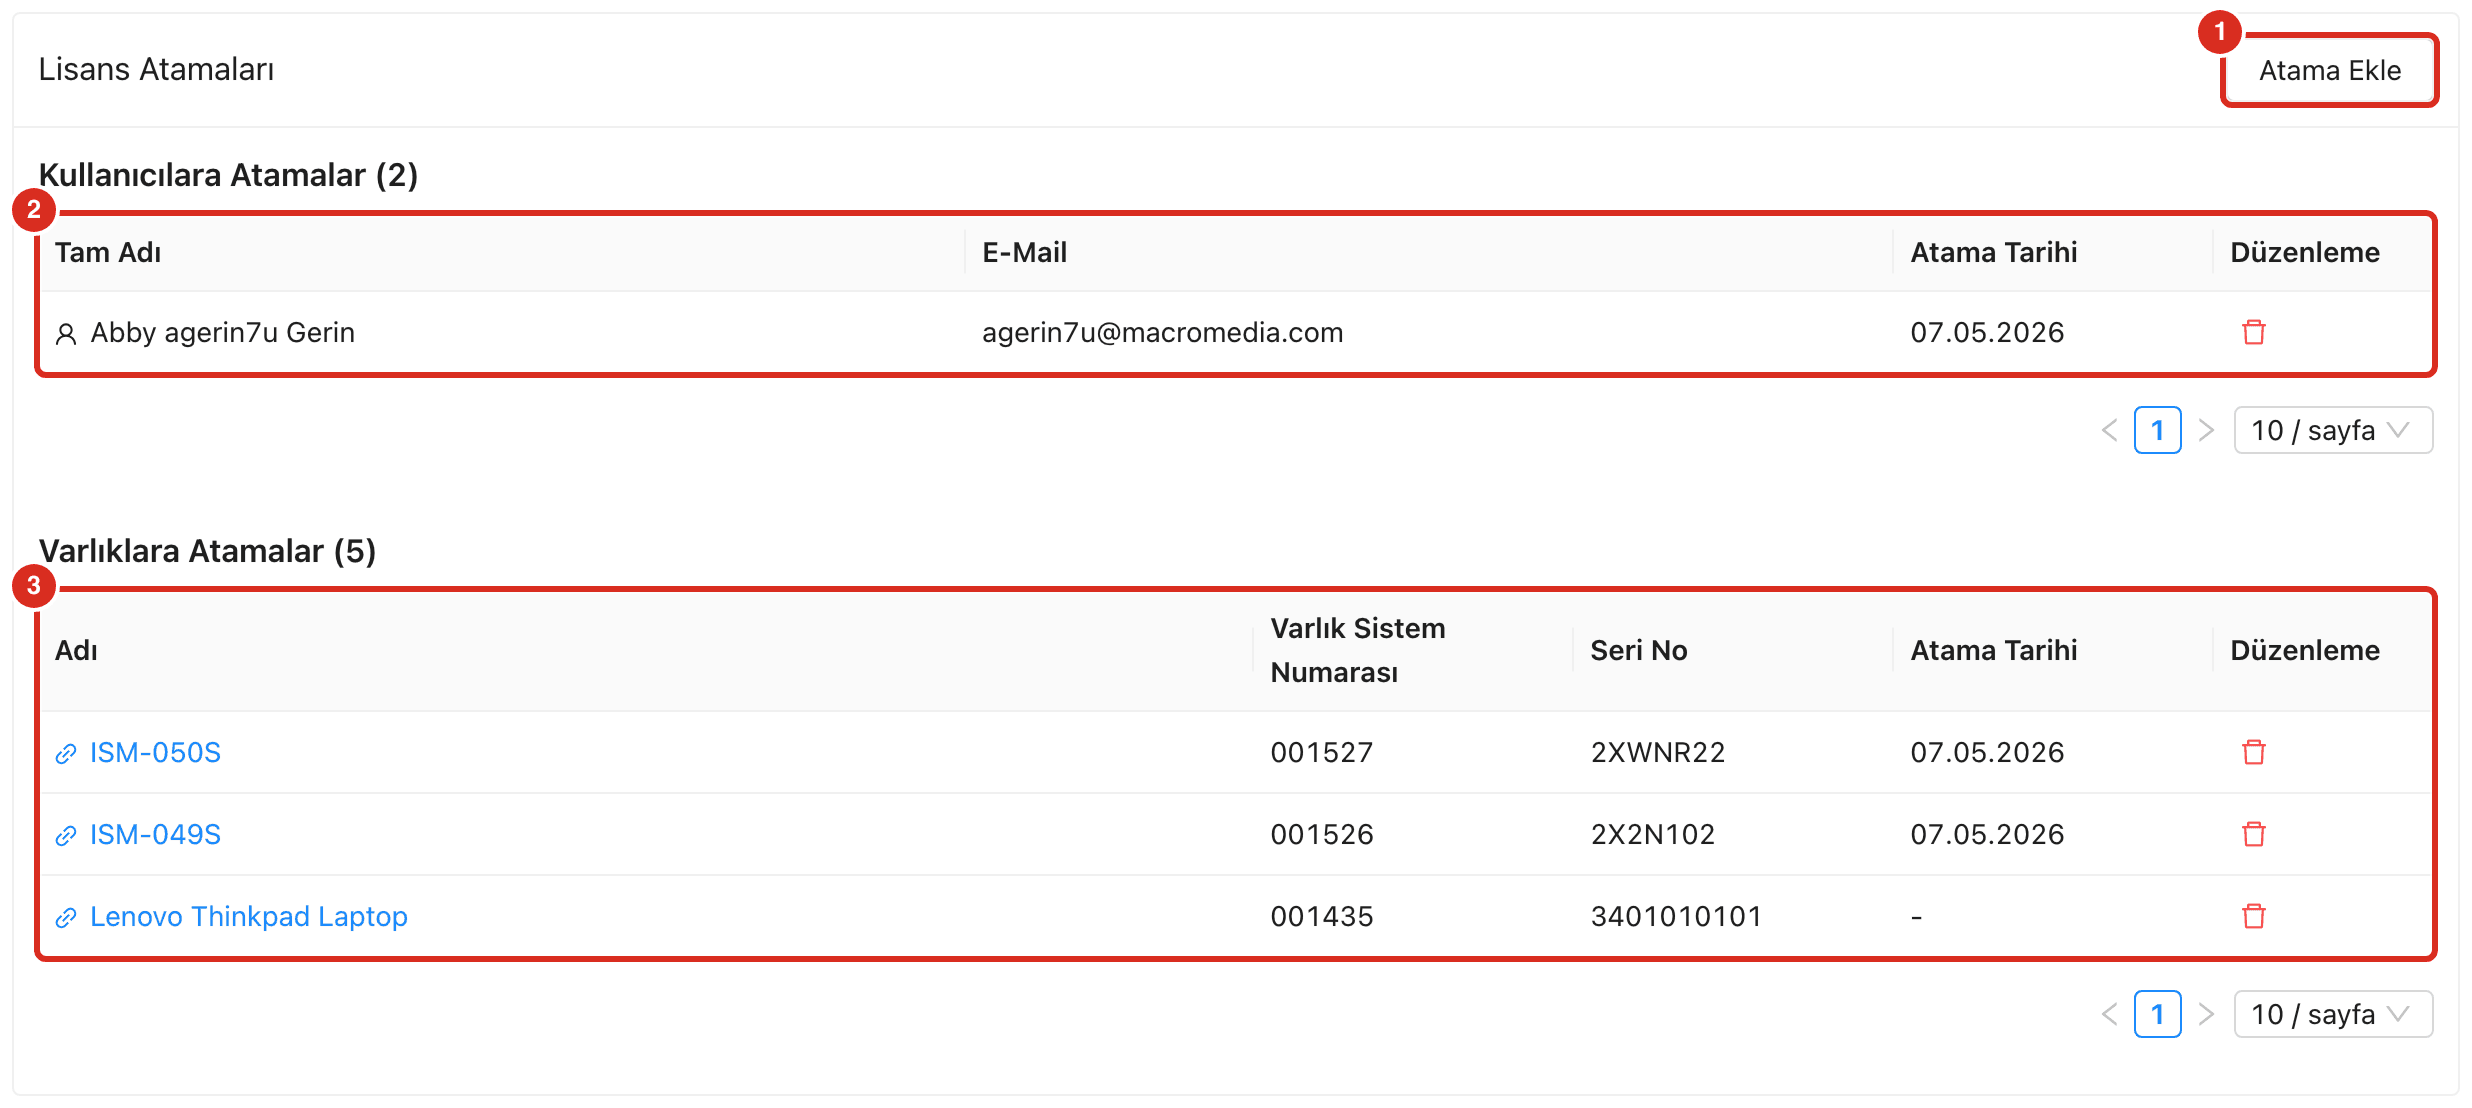Go to next page of users table
2472x1108 pixels.
pyautogui.click(x=2206, y=430)
